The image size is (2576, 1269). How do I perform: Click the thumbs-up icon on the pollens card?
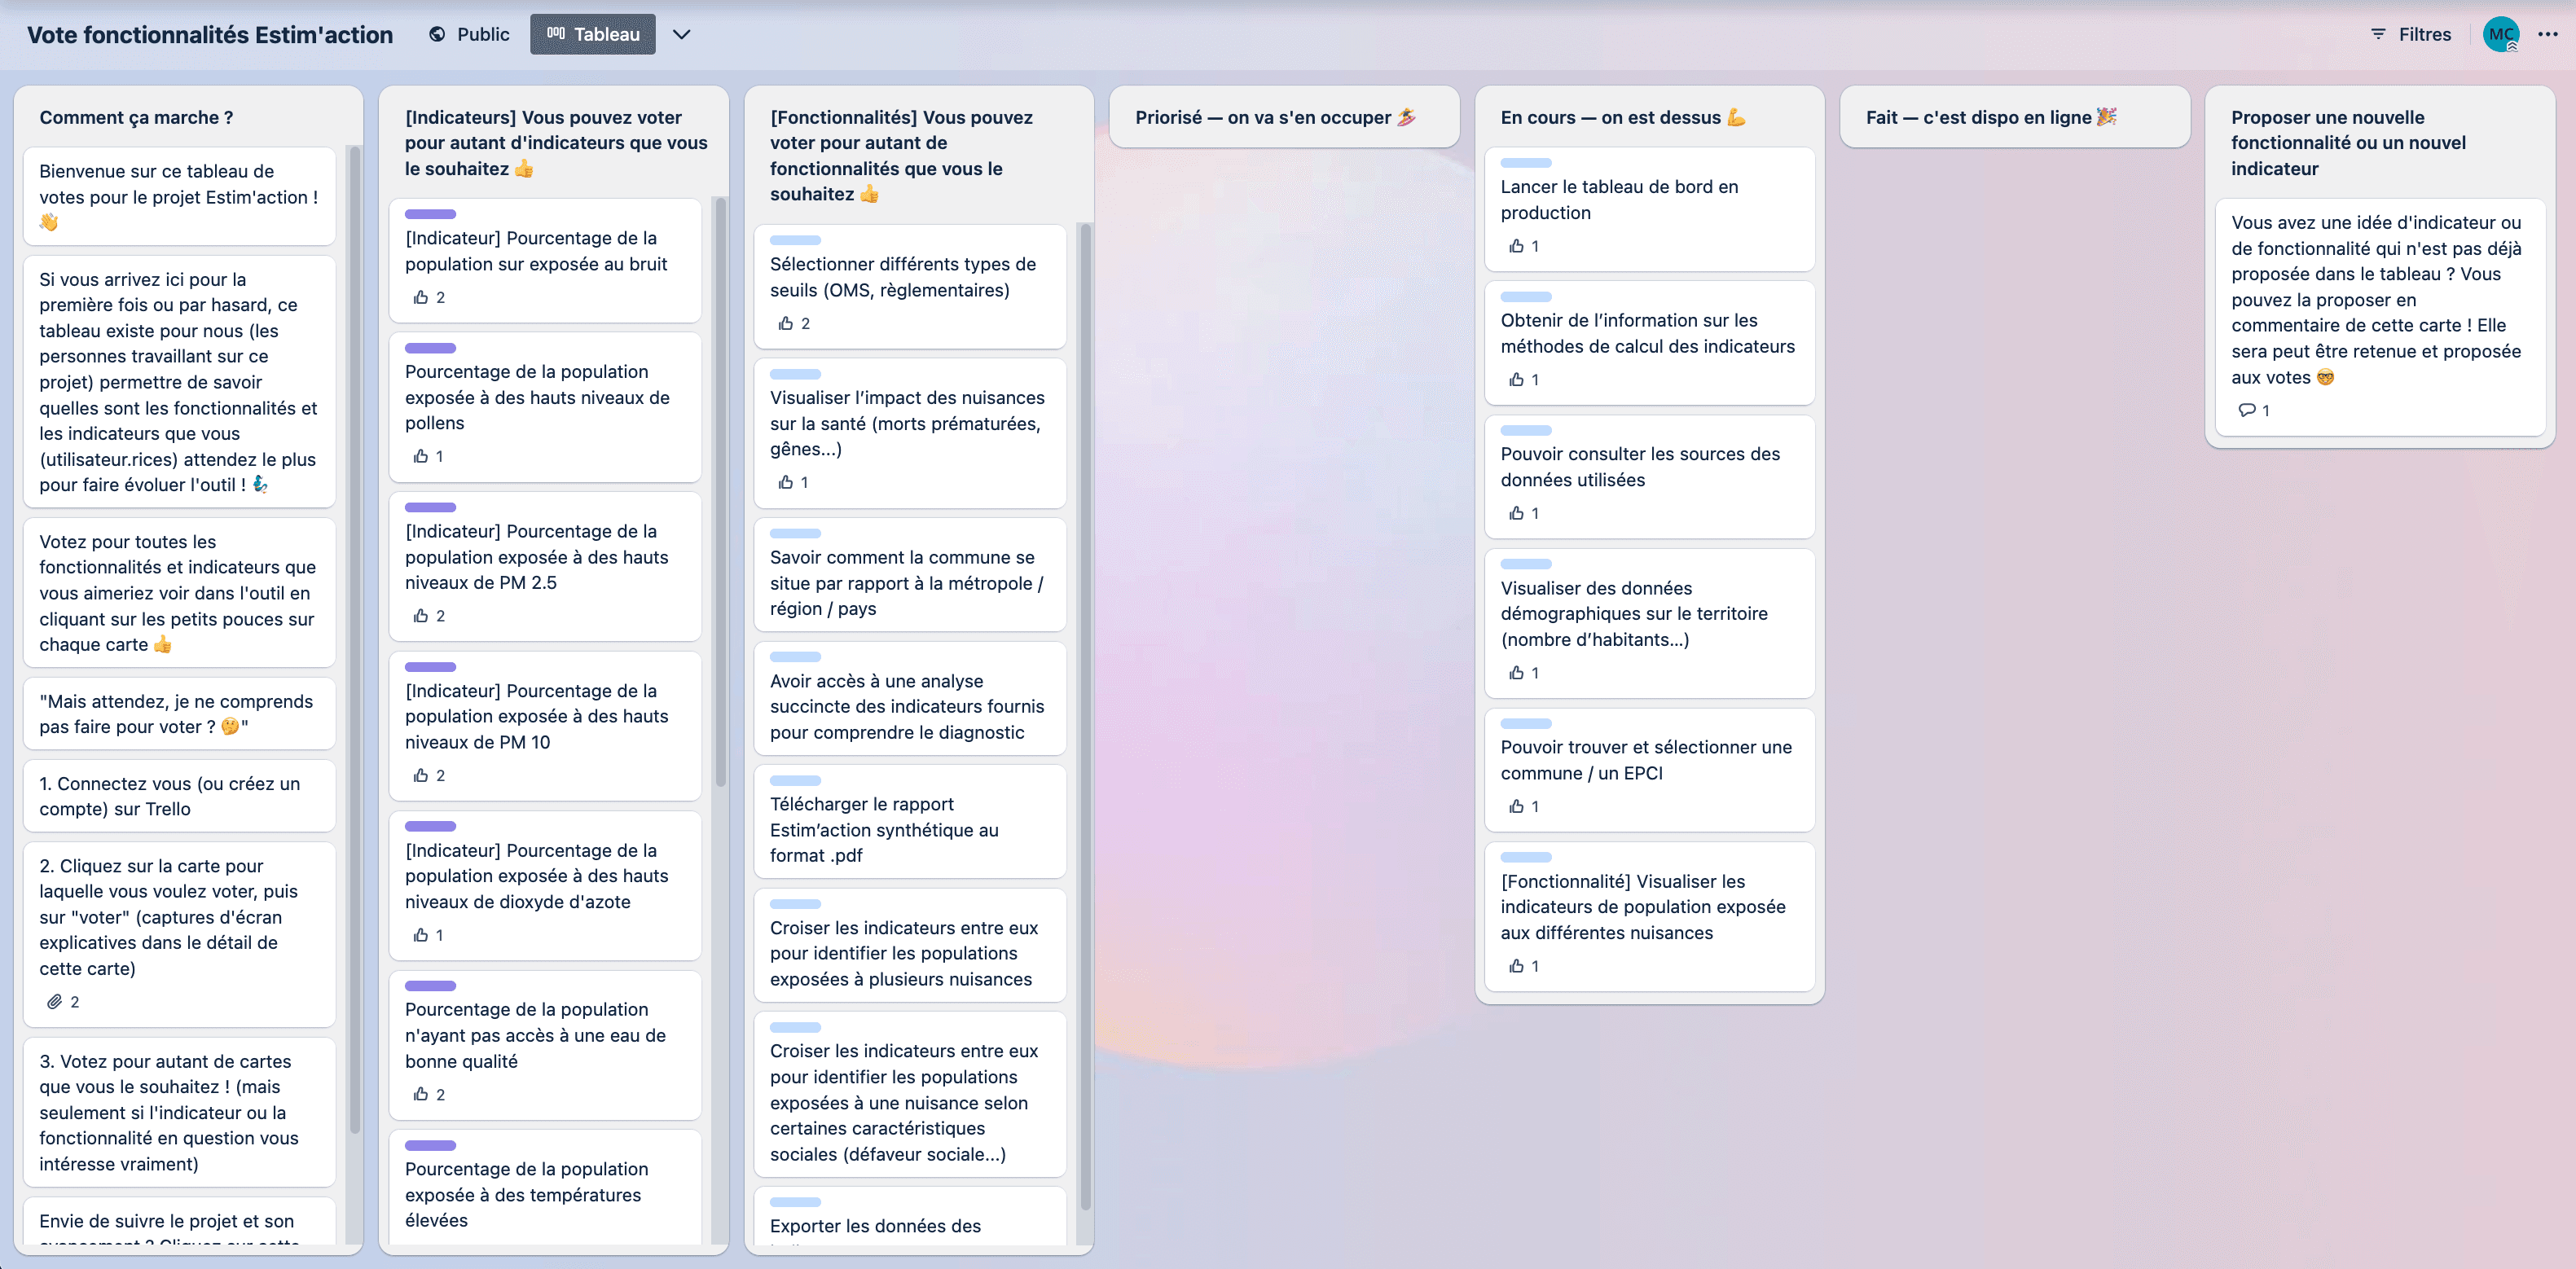coord(421,456)
